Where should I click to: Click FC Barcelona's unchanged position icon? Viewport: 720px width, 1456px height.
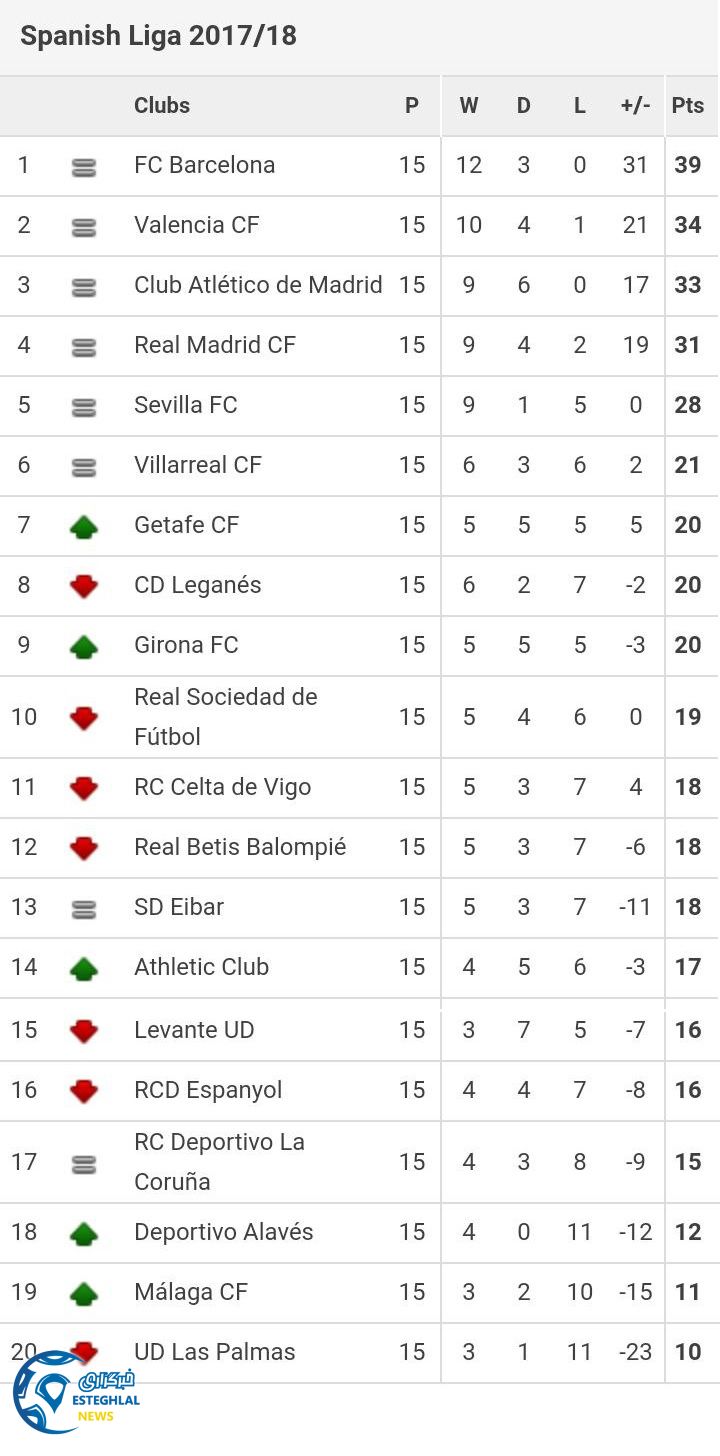pos(84,167)
